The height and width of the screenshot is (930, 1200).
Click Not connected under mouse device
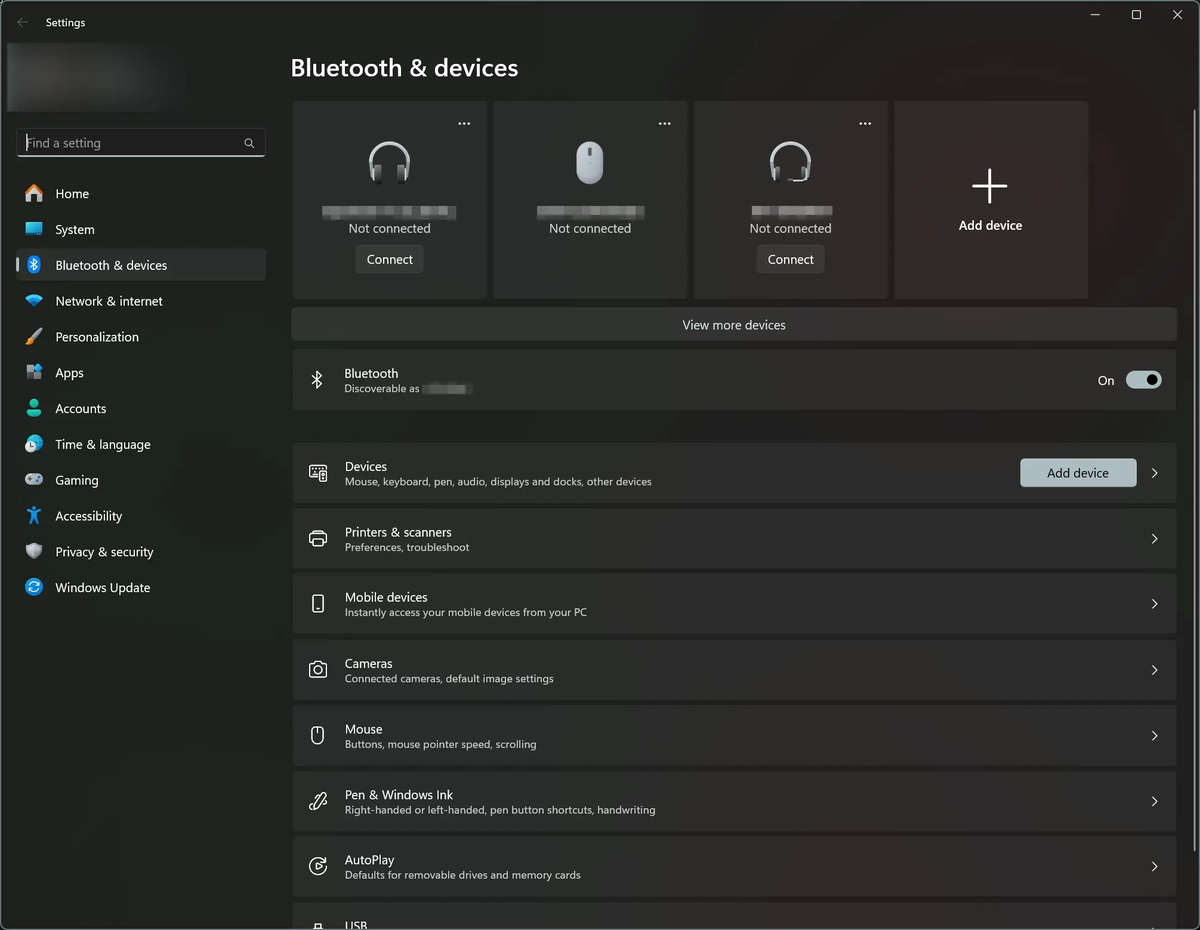(x=590, y=228)
